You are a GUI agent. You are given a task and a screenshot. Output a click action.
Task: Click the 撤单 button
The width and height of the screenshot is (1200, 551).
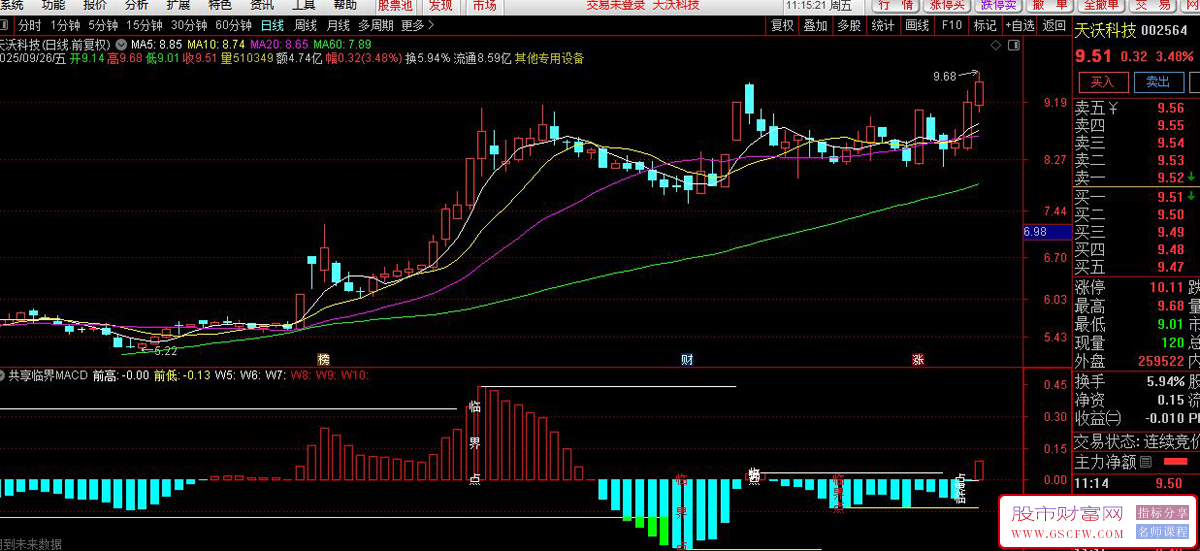pos(1050,5)
